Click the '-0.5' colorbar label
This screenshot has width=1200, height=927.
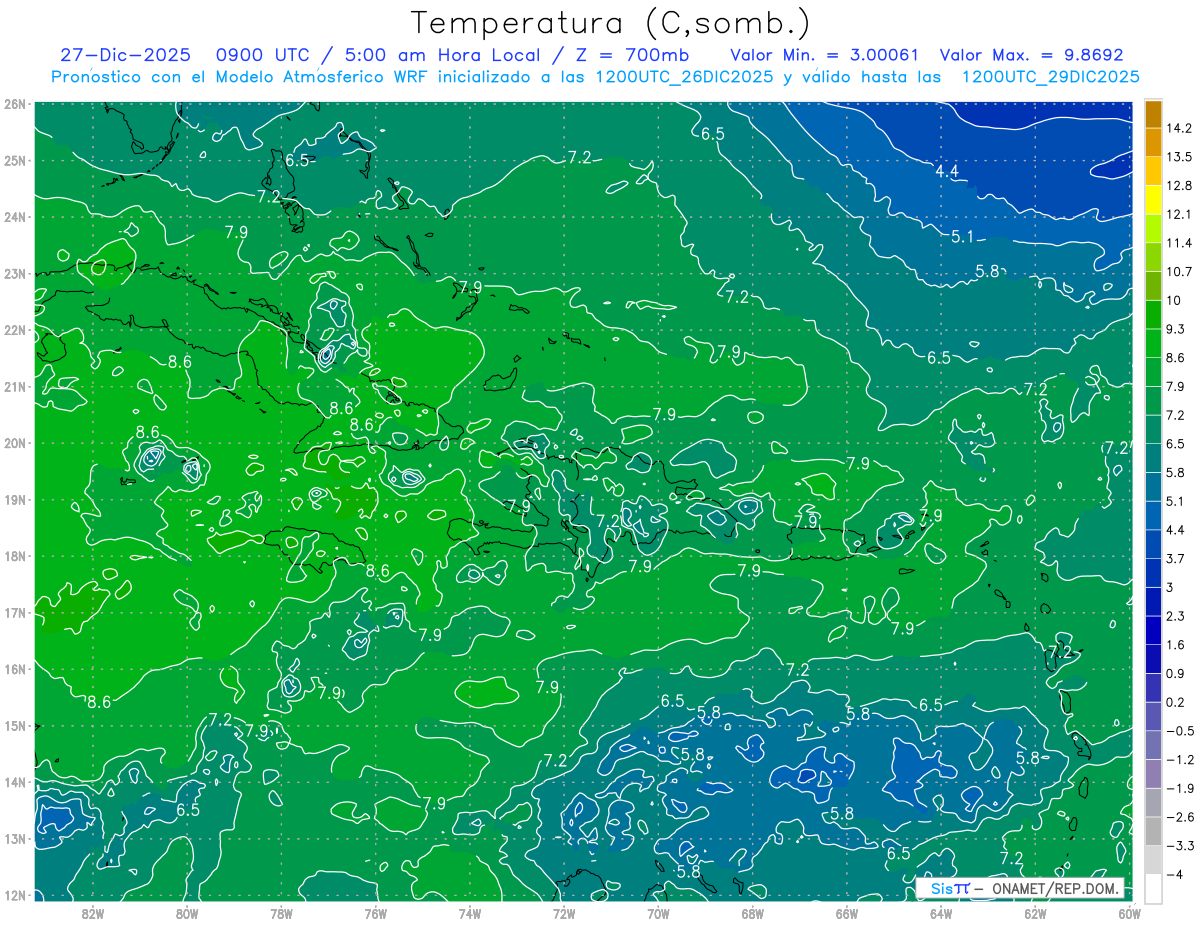pos(1179,731)
